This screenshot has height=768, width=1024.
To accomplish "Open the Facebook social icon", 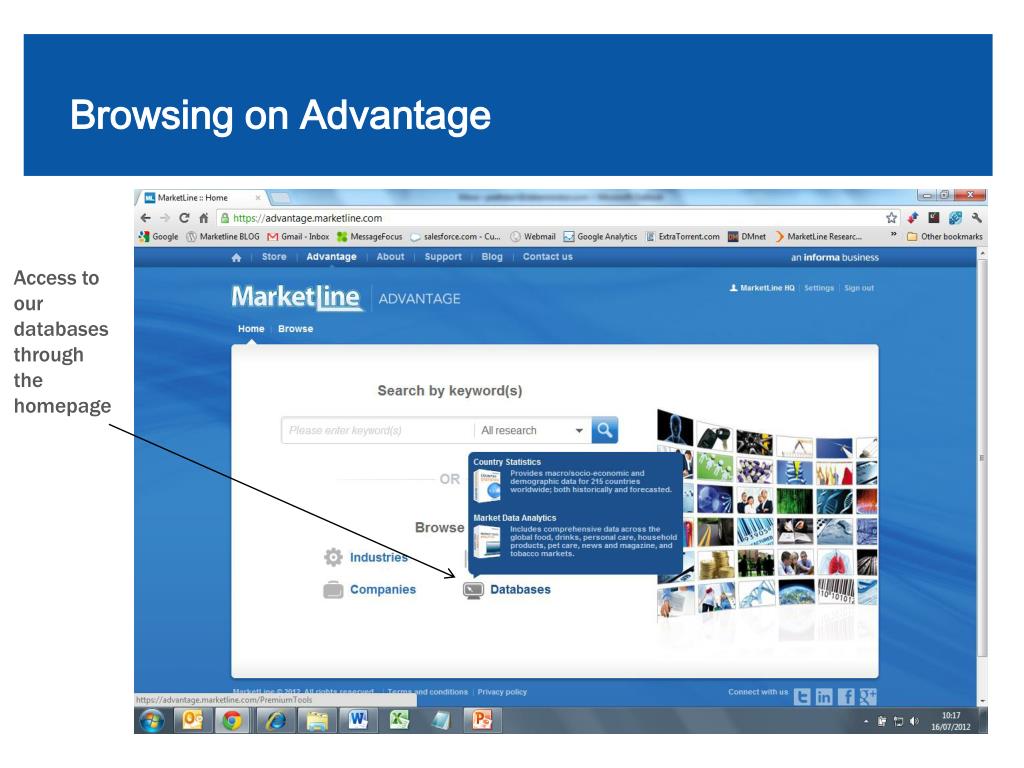I will coord(846,697).
